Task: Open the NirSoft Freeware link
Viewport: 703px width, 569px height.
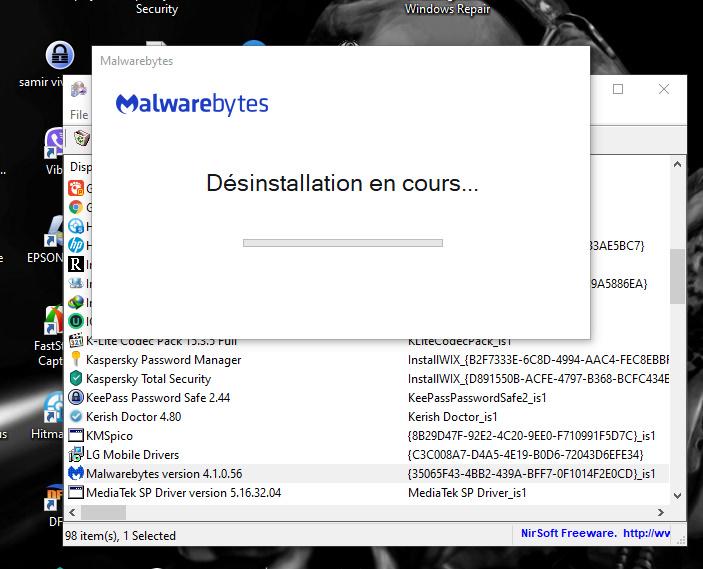Action: click(595, 533)
